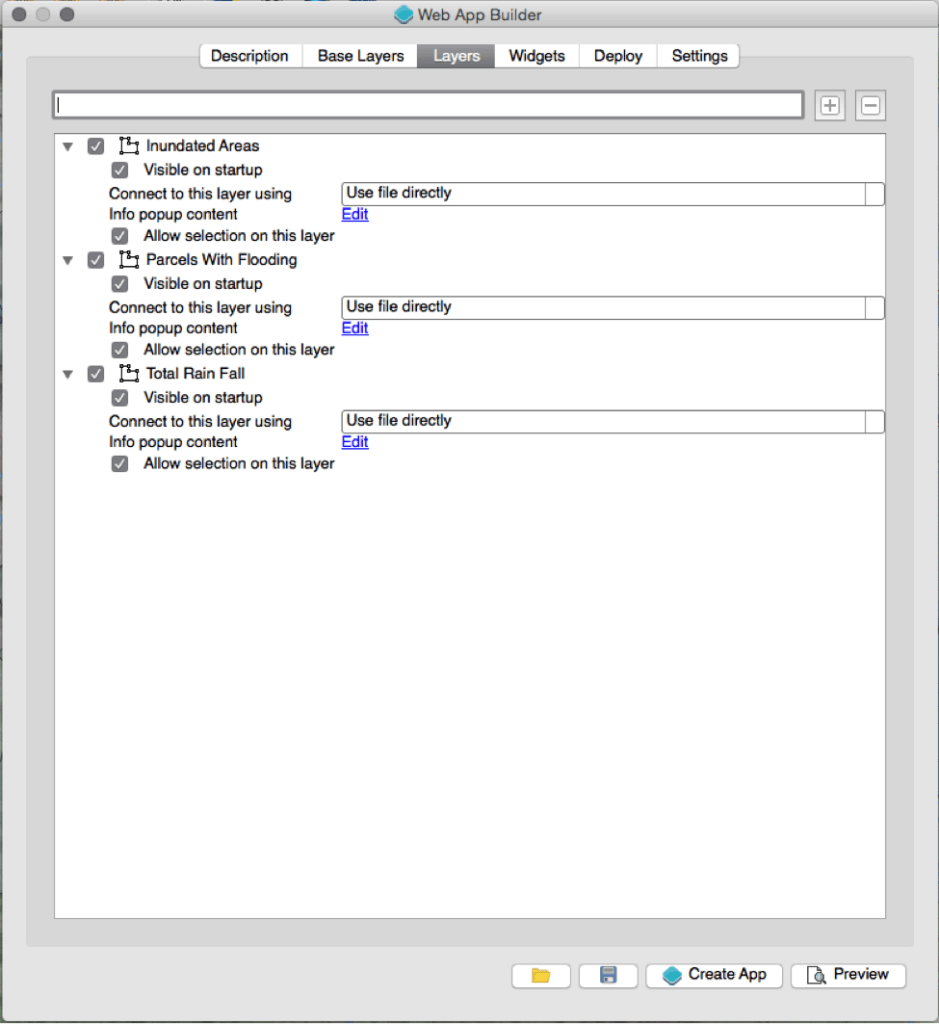The width and height of the screenshot is (939, 1024).
Task: Click the open project folder icon
Action: (x=541, y=975)
